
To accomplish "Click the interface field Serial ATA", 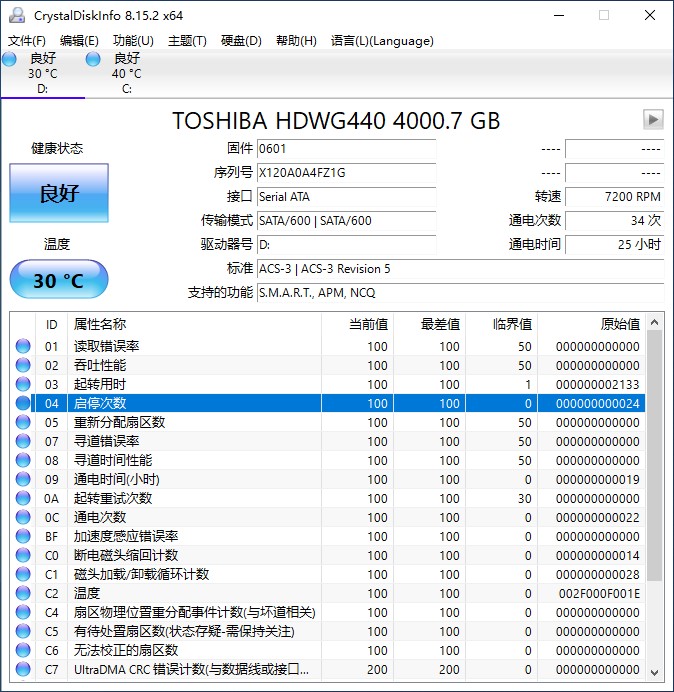I will point(346,196).
